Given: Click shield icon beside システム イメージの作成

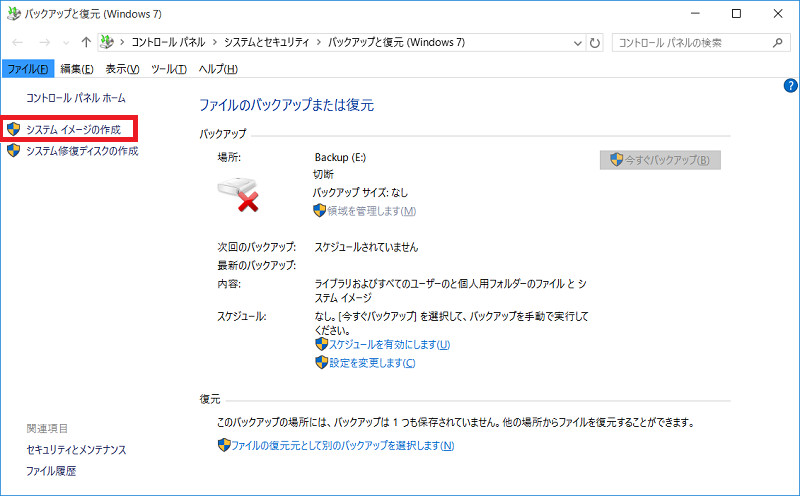Looking at the screenshot, I should click(x=13, y=129).
